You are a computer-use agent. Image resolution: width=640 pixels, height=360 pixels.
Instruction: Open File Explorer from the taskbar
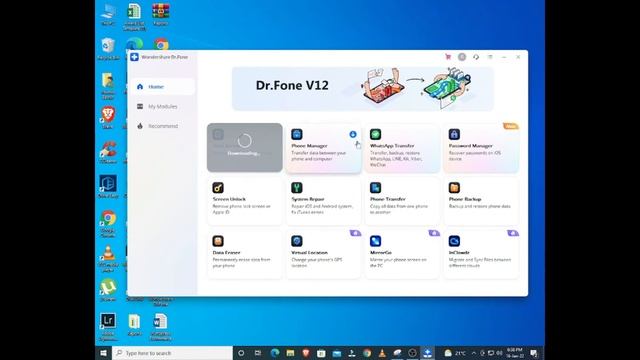(290, 353)
